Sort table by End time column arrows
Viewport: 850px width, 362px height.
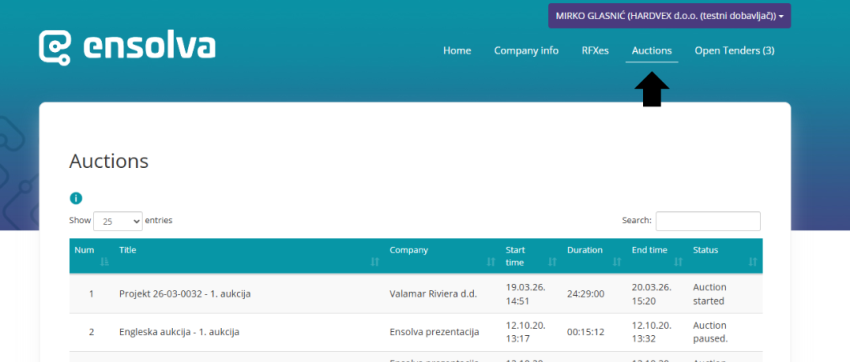pyautogui.click(x=678, y=262)
